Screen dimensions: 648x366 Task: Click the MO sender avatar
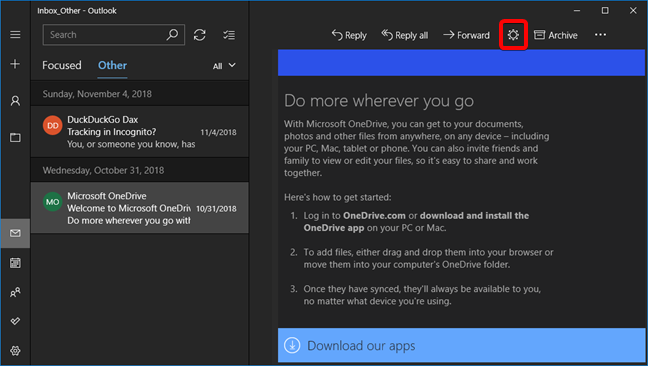pos(53,202)
